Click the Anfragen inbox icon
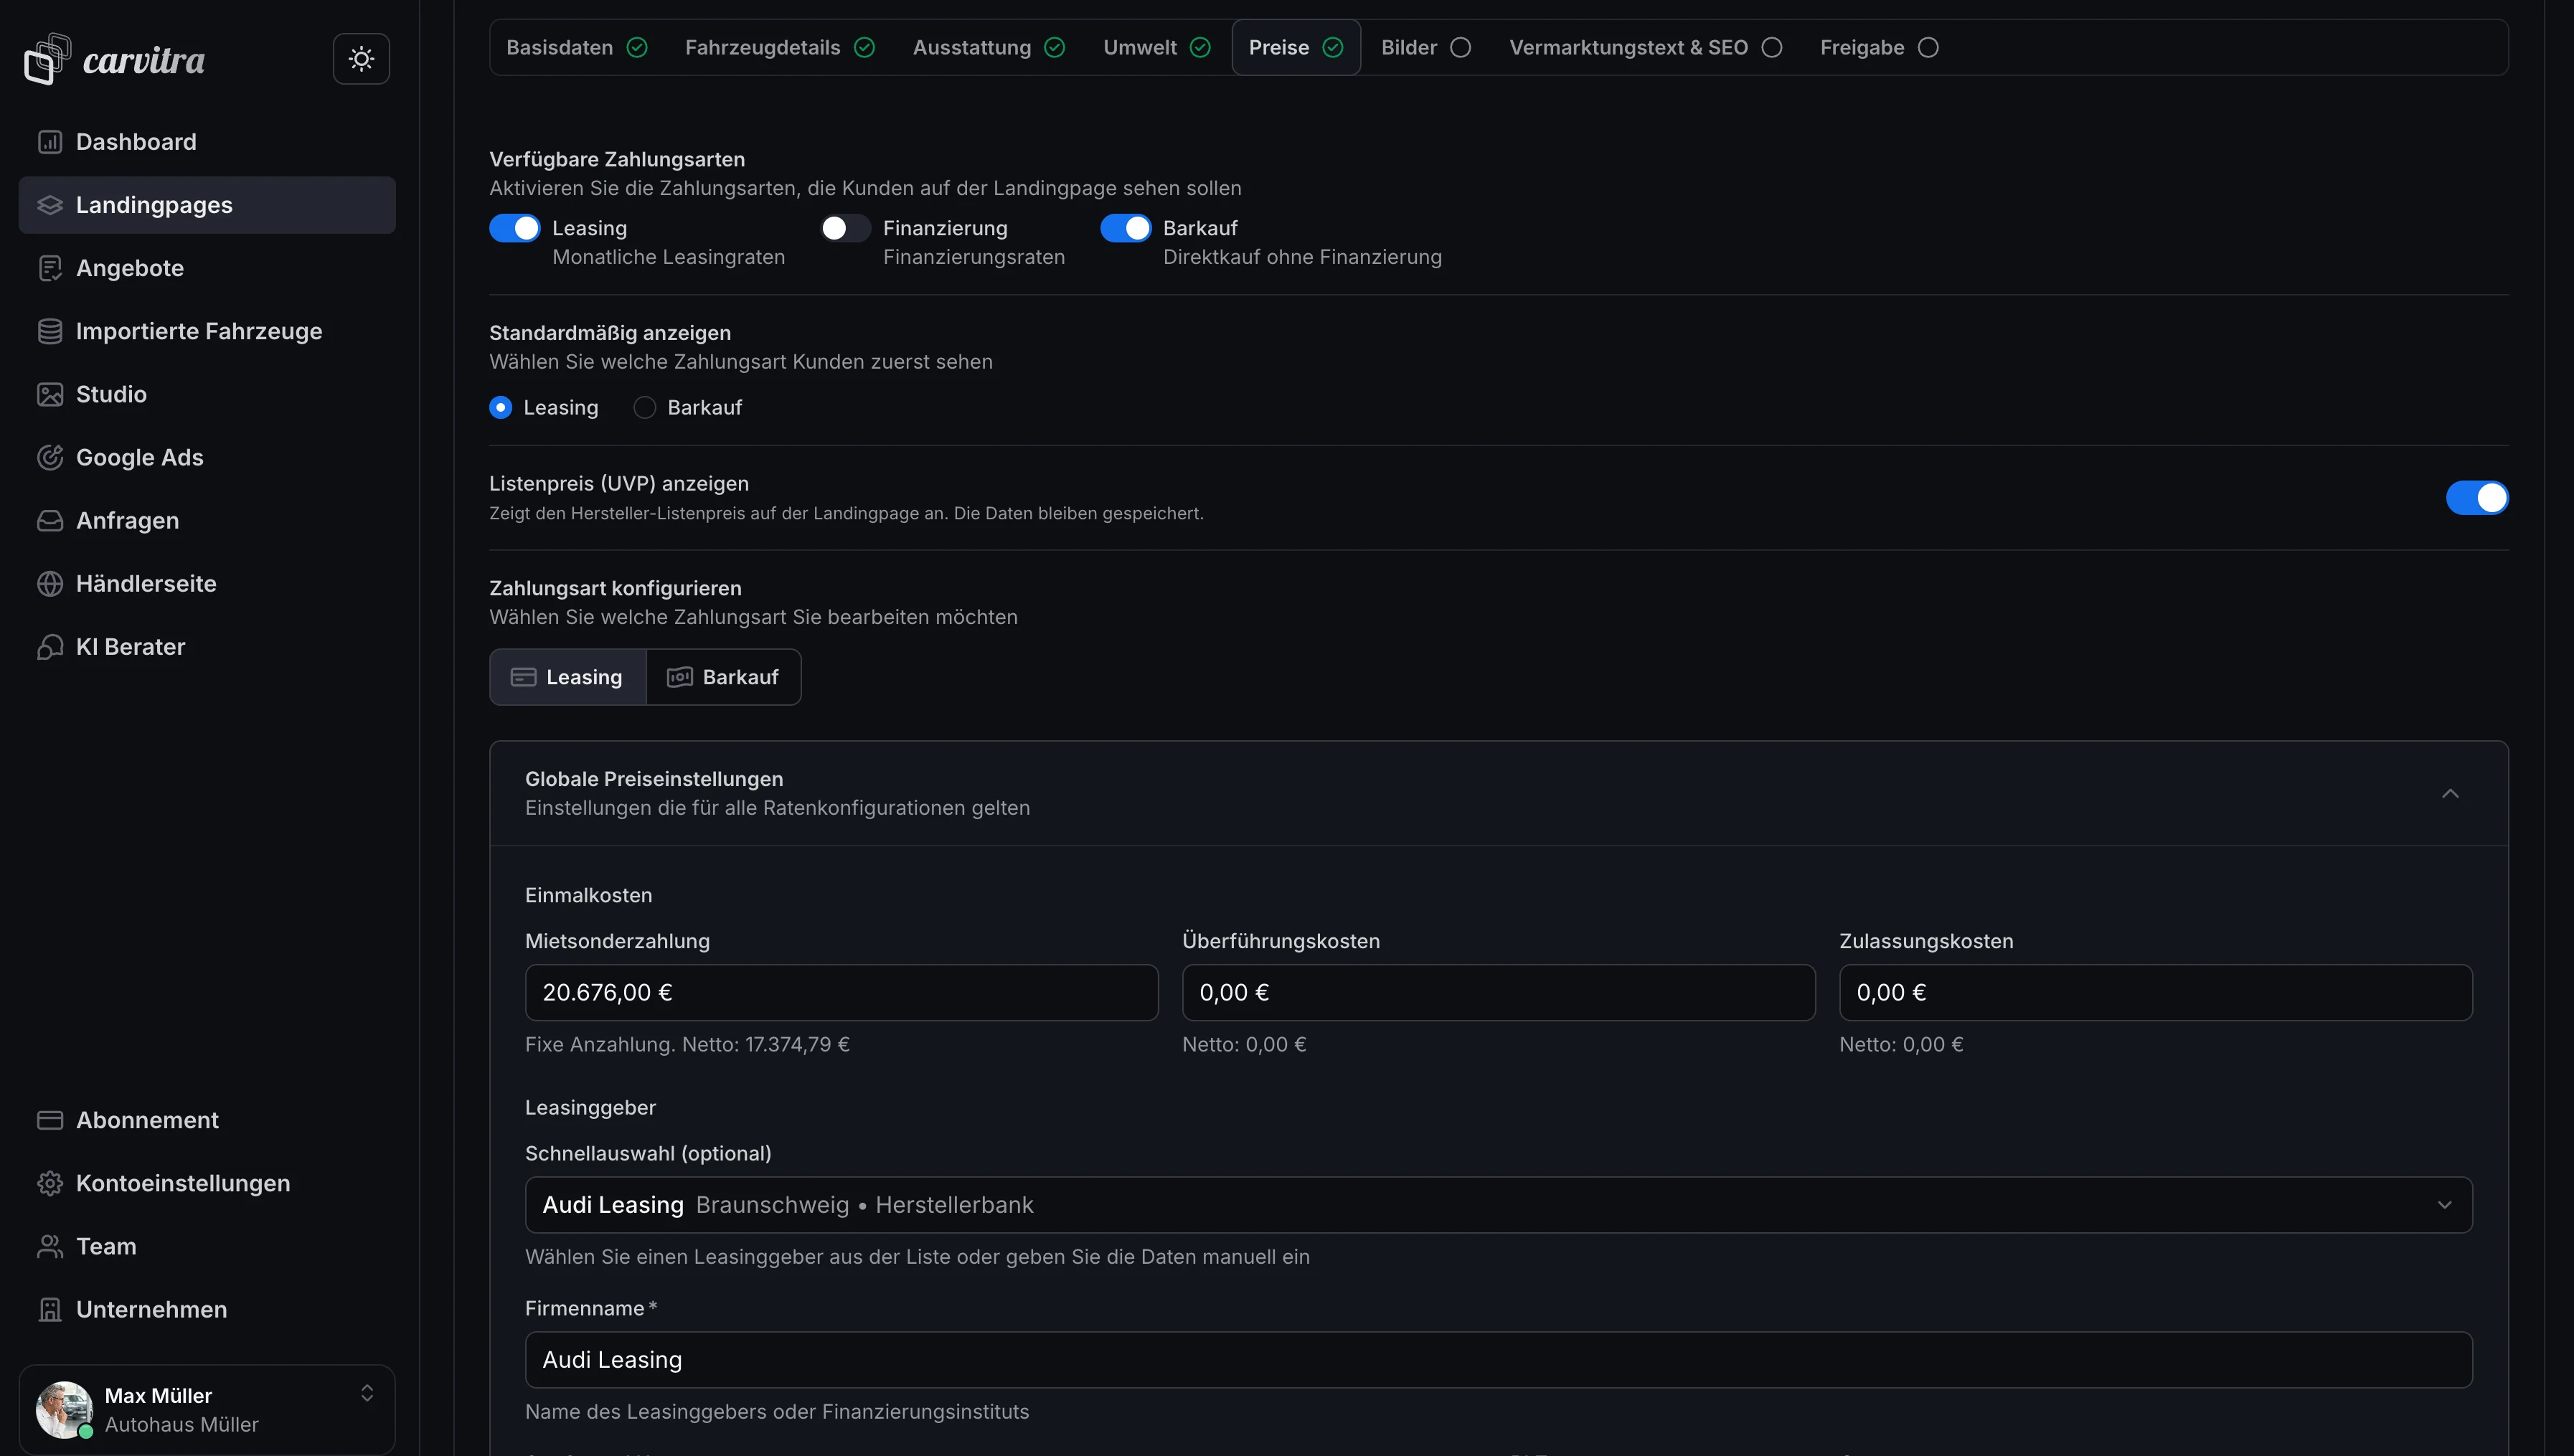The image size is (2574, 1456). coord(50,520)
